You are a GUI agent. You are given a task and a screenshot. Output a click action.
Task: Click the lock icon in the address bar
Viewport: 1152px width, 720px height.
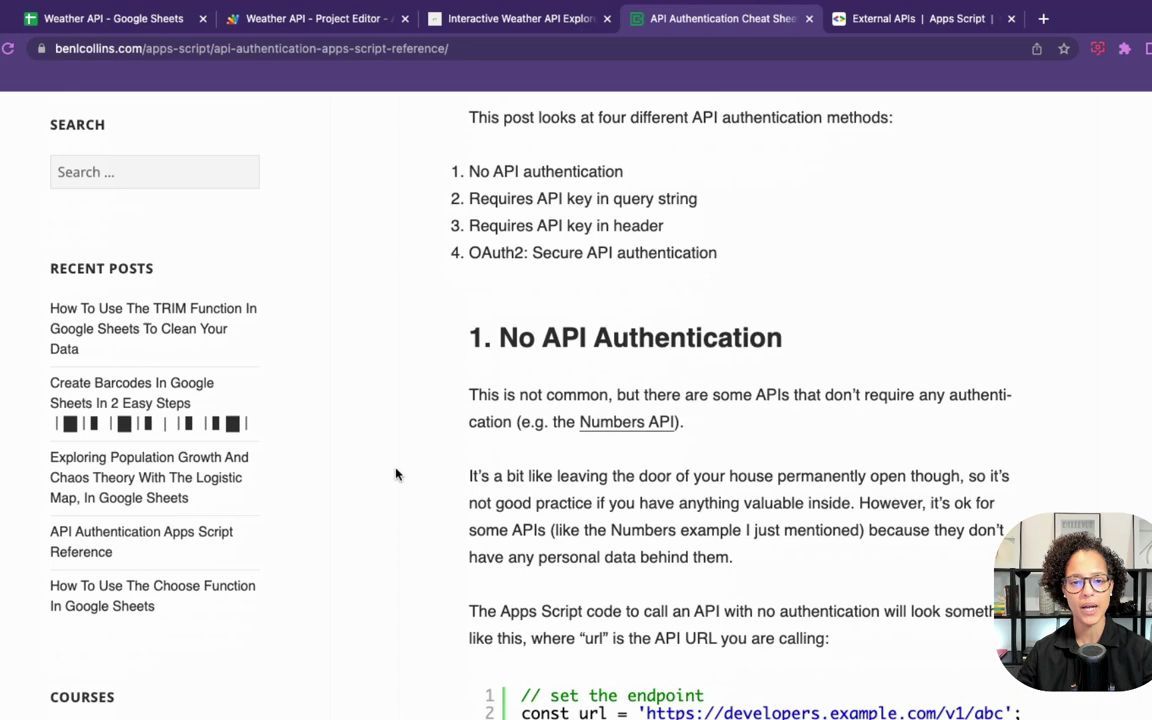point(41,48)
